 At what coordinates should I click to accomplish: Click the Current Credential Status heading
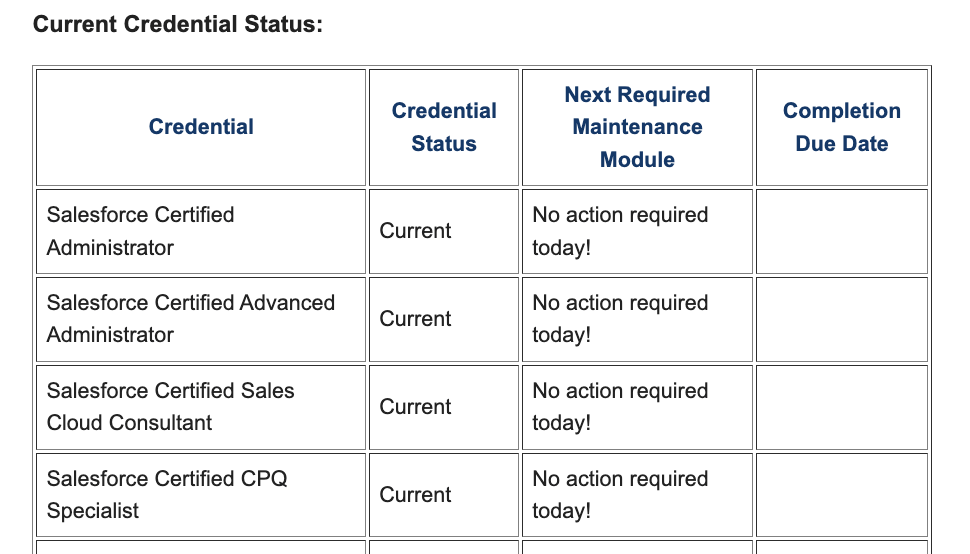[x=178, y=24]
